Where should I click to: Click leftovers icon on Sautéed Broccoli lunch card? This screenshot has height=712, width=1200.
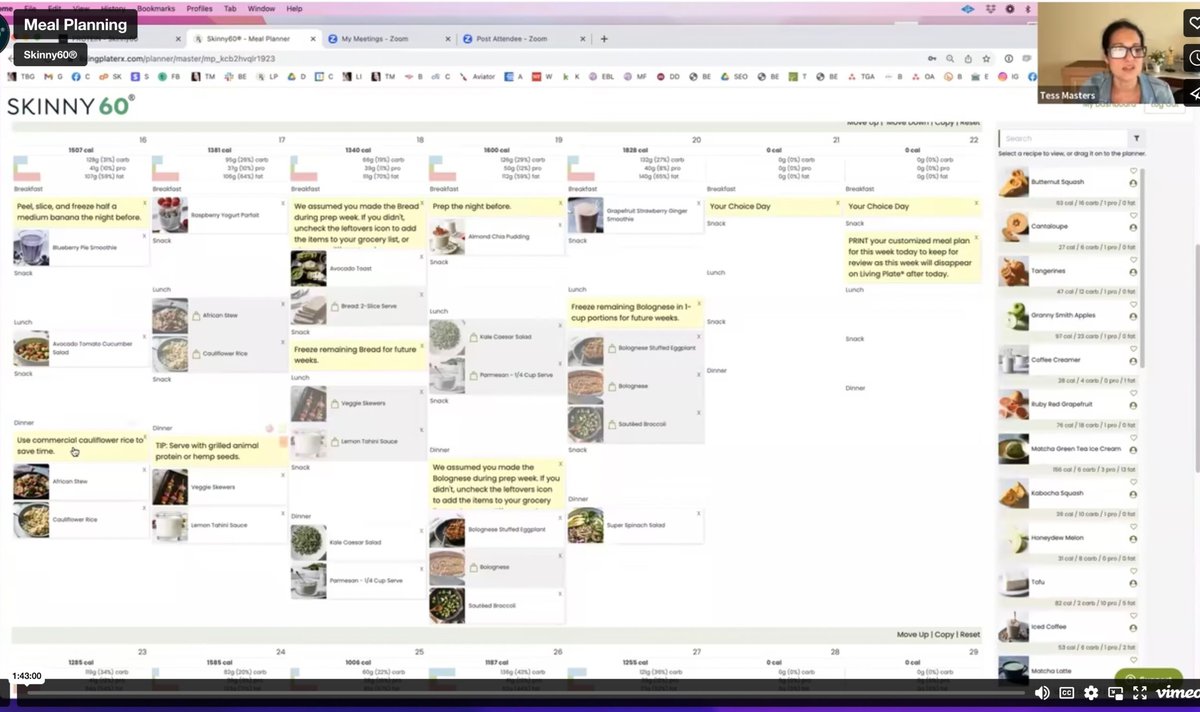[x=612, y=424]
